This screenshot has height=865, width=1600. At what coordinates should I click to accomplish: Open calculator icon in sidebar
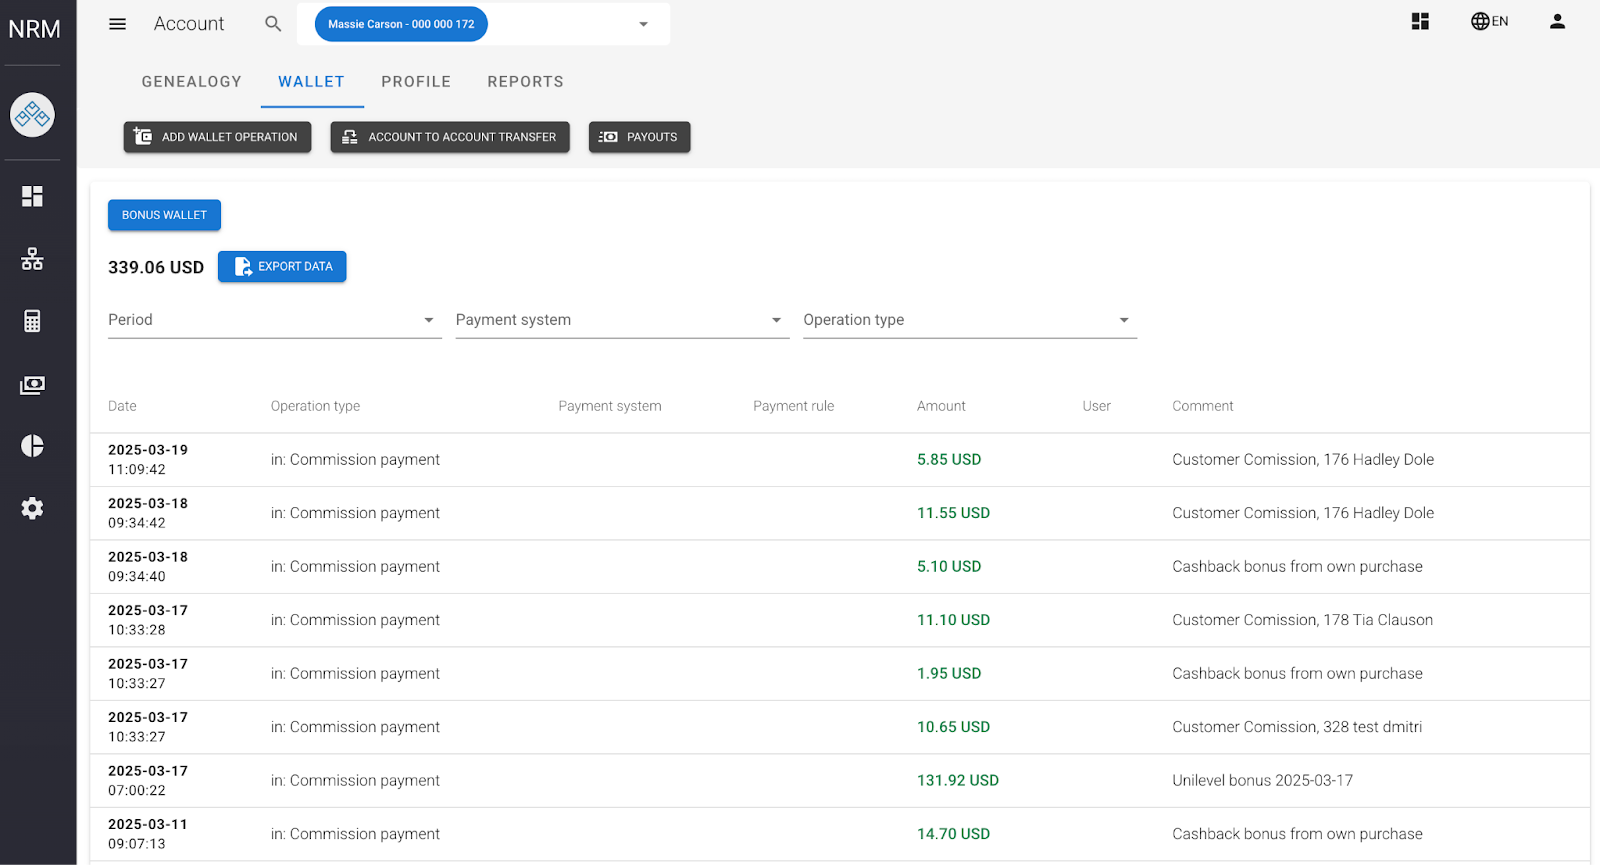click(x=32, y=321)
